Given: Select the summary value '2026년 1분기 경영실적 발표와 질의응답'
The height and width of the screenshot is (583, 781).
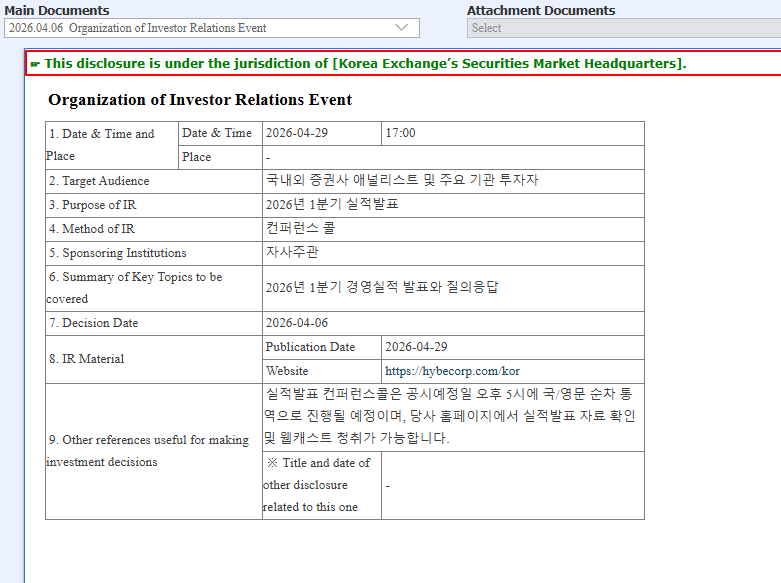Looking at the screenshot, I should point(382,288).
